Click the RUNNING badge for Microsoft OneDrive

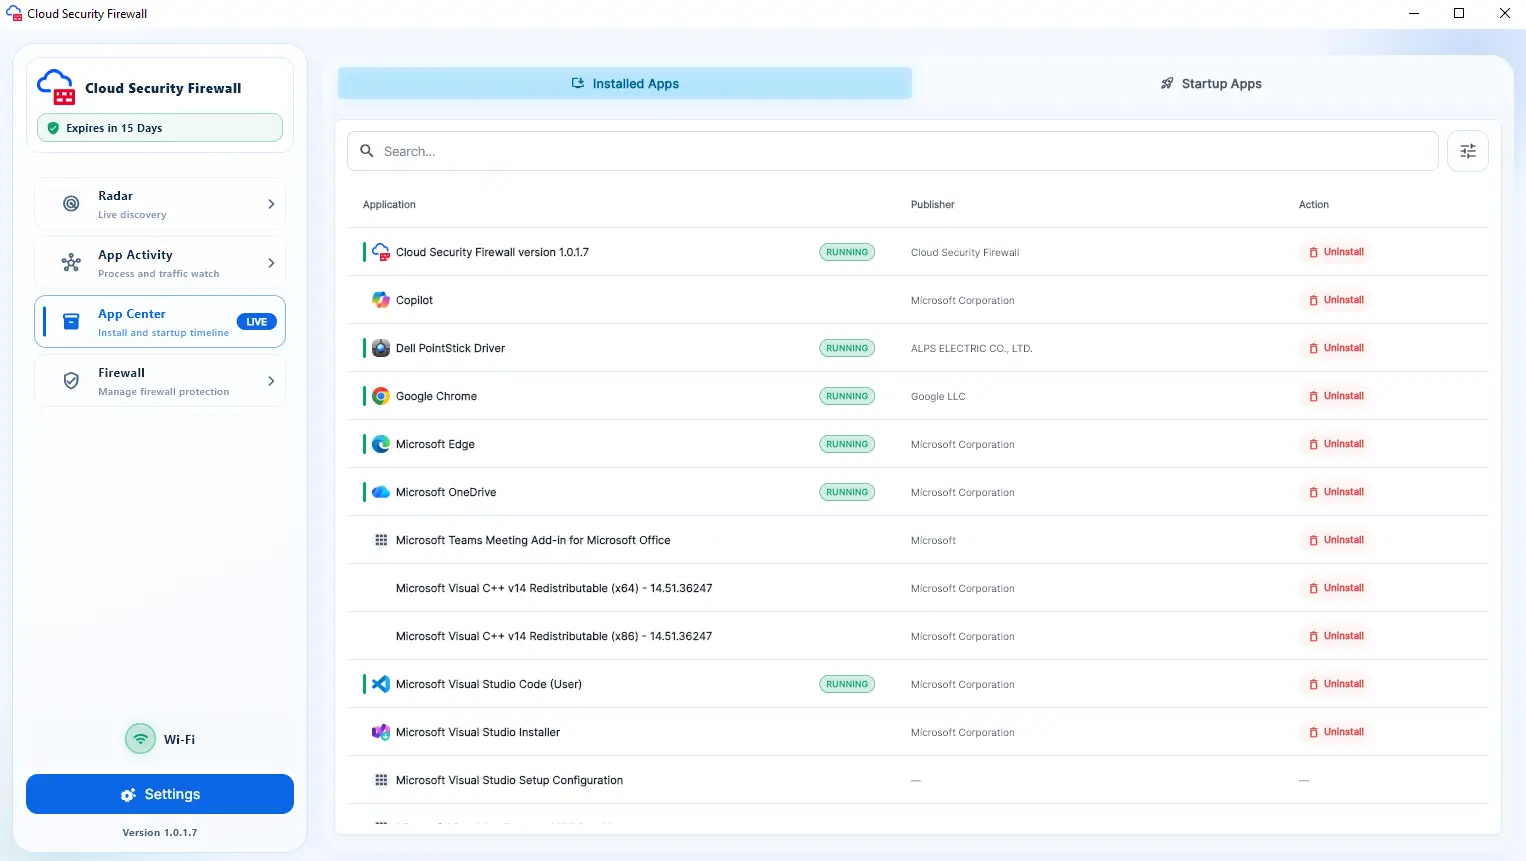[x=847, y=492]
